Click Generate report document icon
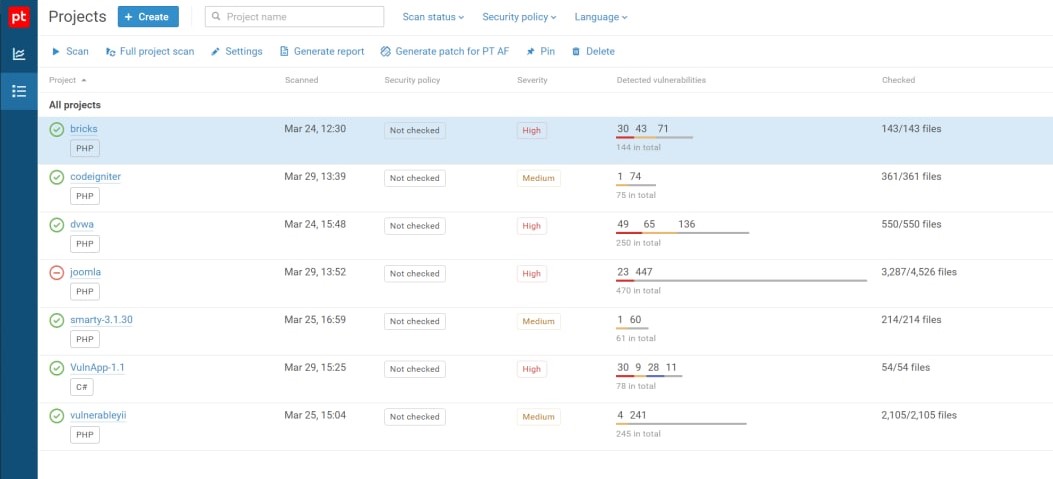This screenshot has height=479, width=1053. point(284,51)
